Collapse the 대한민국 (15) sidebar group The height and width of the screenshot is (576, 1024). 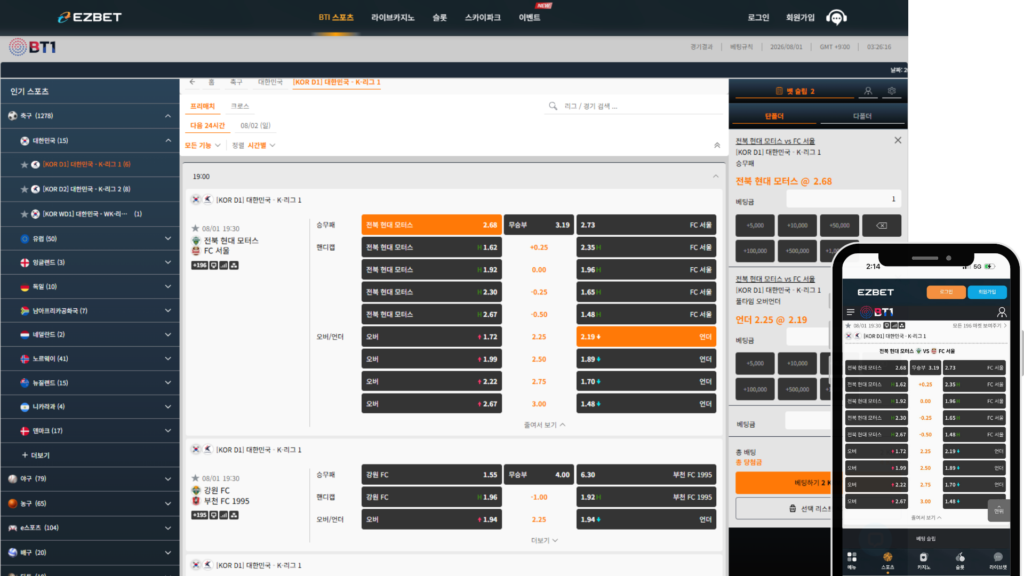coord(168,140)
